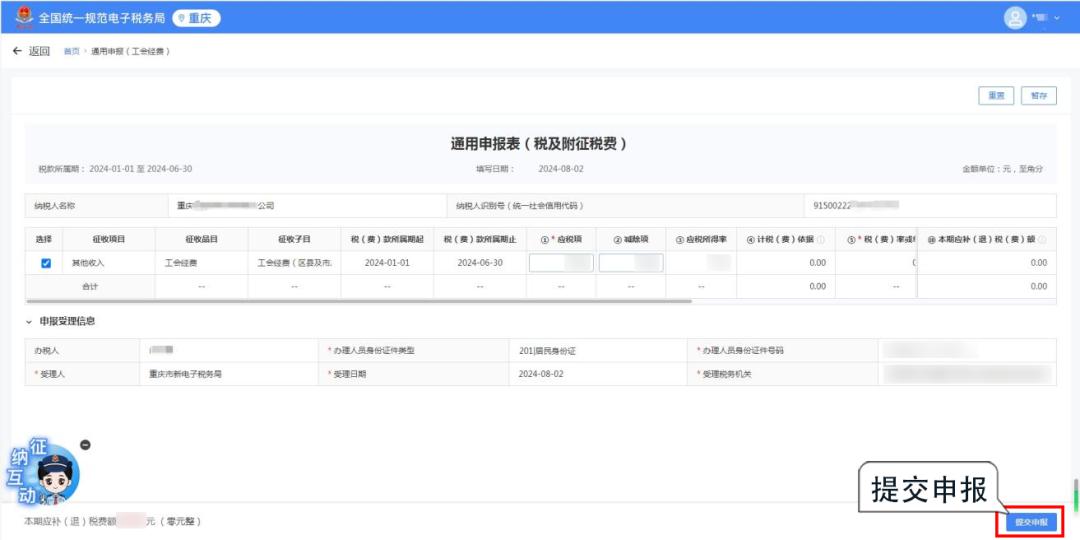The image size is (1080, 540).
Task: Select 通用申报（工会经费）breadcrumb item
Action: [130, 52]
